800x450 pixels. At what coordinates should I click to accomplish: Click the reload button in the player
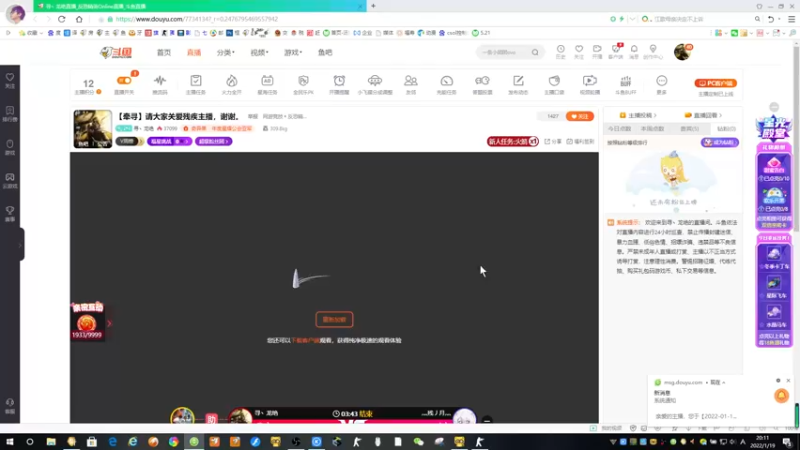point(334,319)
